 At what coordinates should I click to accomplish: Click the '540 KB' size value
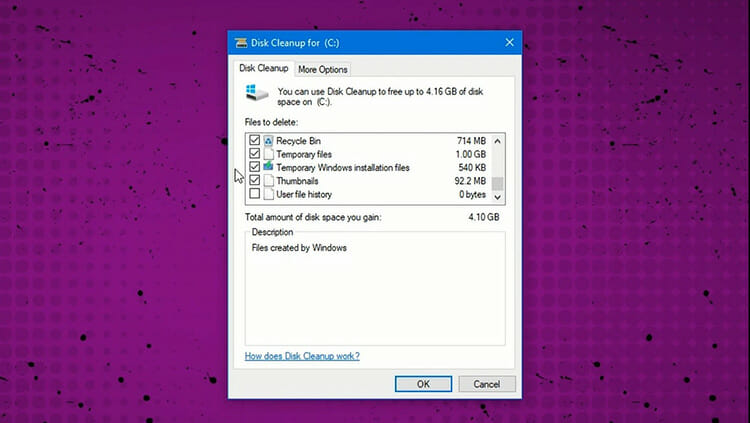click(472, 167)
